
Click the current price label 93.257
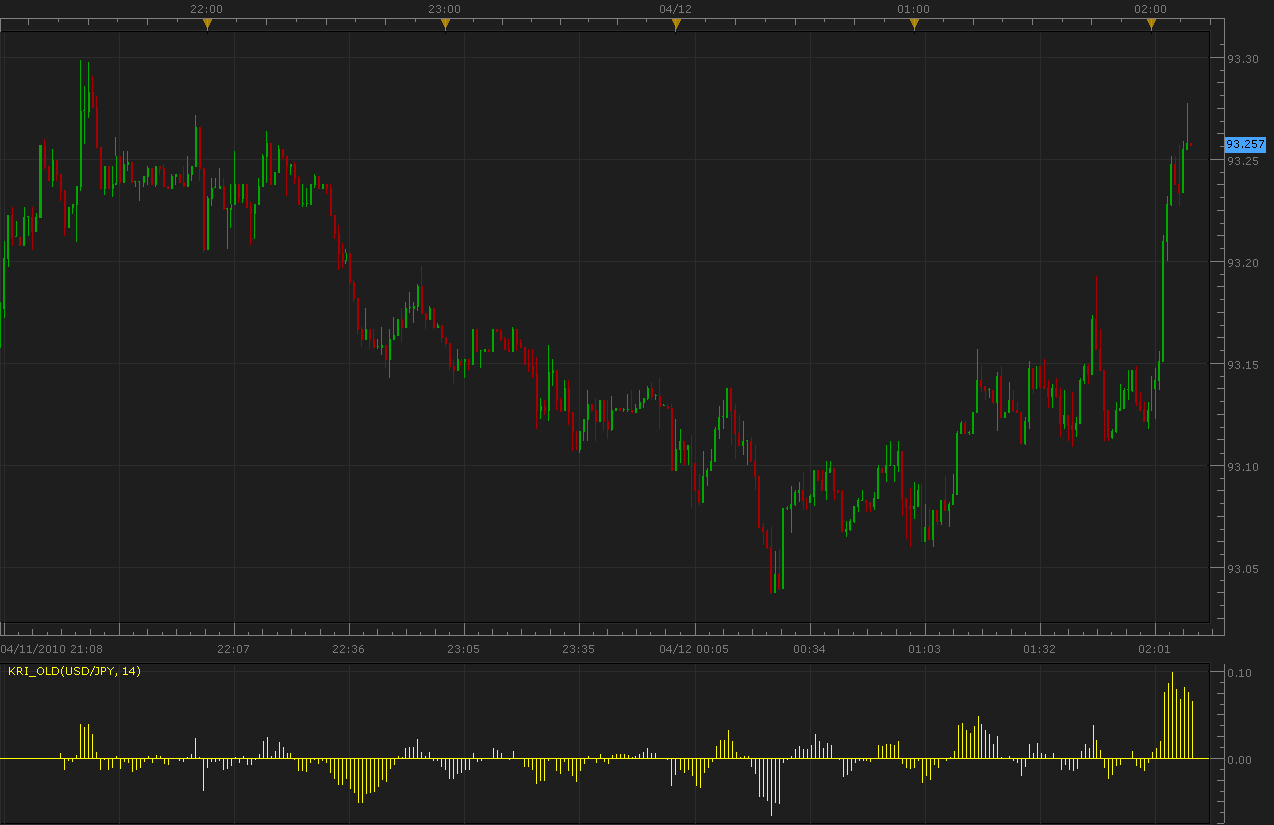coord(1246,145)
